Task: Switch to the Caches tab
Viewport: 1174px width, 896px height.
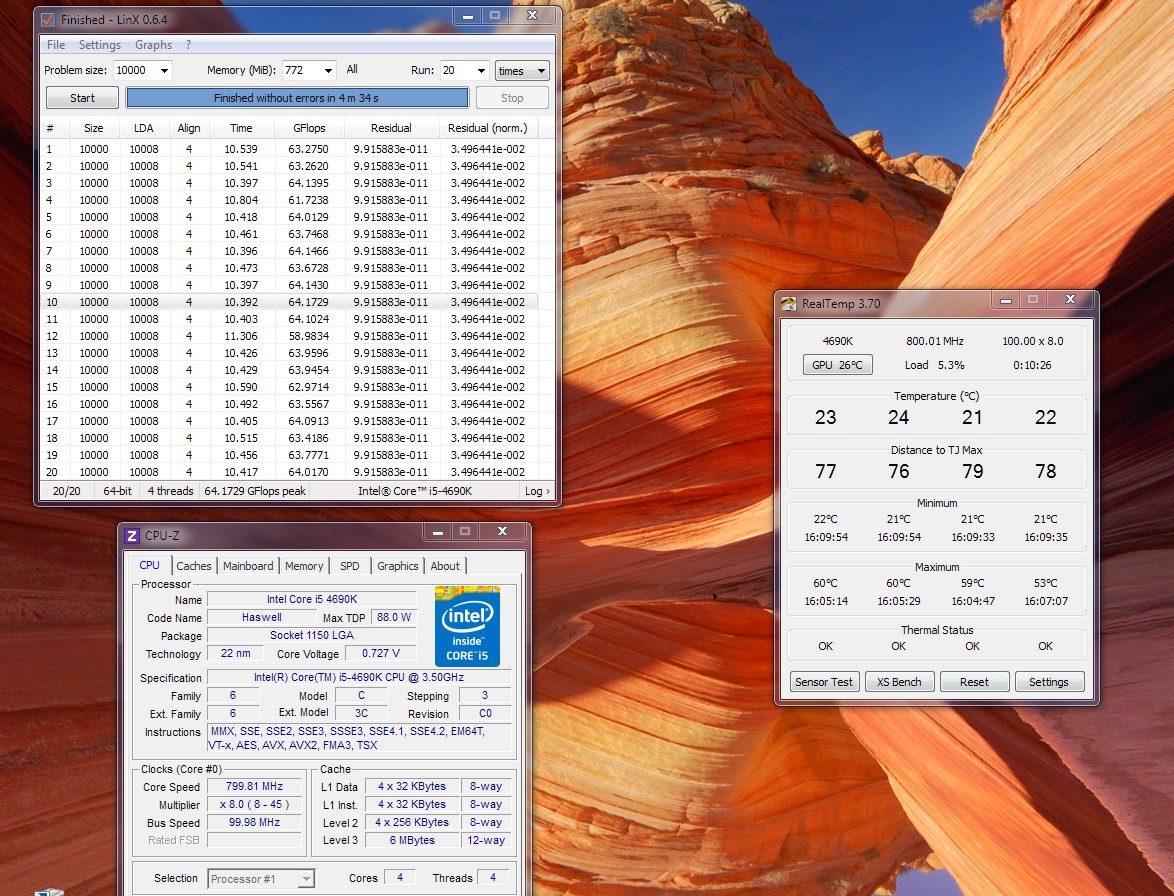Action: coord(194,566)
